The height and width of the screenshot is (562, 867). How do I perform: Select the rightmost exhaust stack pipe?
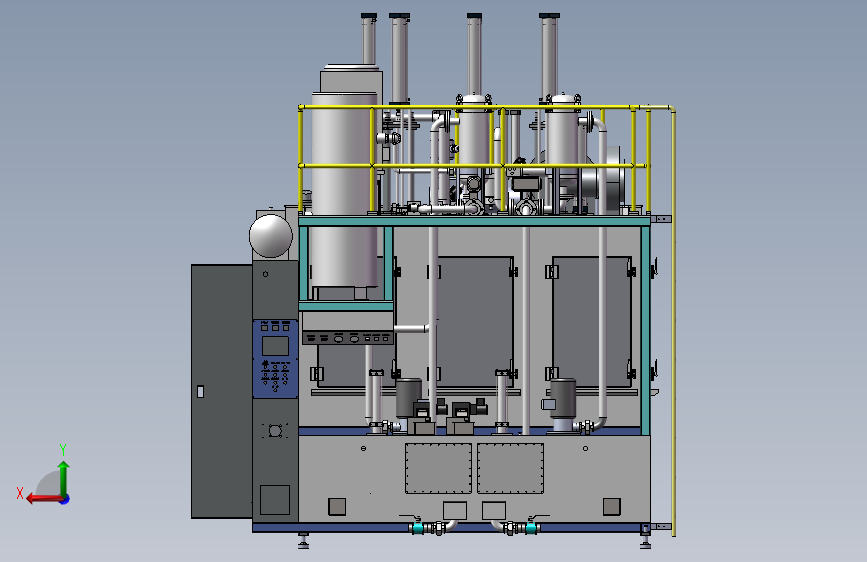tap(549, 57)
